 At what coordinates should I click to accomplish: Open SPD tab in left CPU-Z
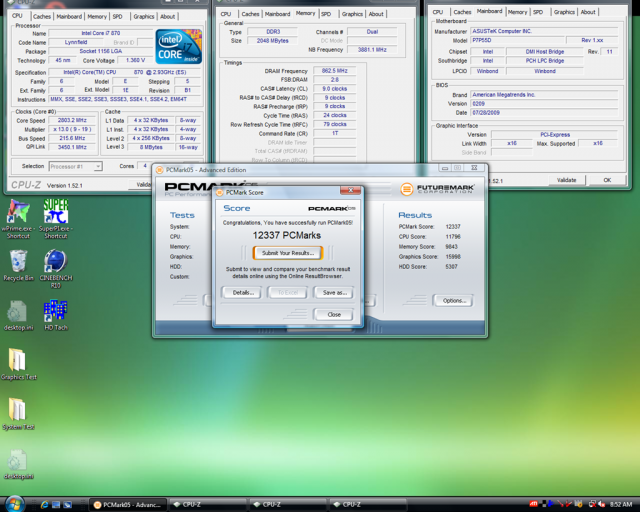tap(118, 17)
